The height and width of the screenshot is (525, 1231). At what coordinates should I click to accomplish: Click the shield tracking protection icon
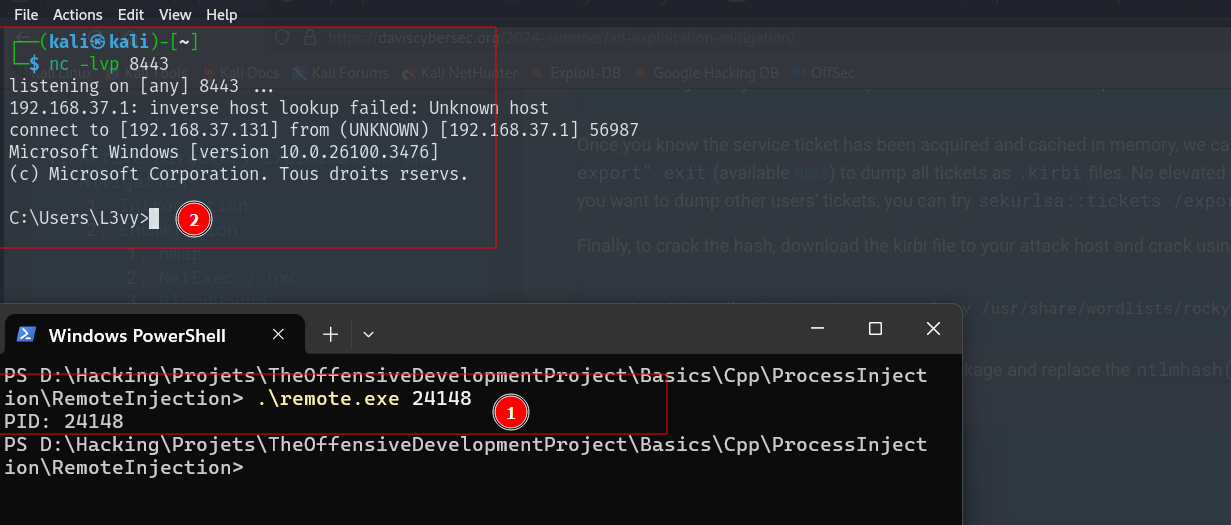pos(282,38)
